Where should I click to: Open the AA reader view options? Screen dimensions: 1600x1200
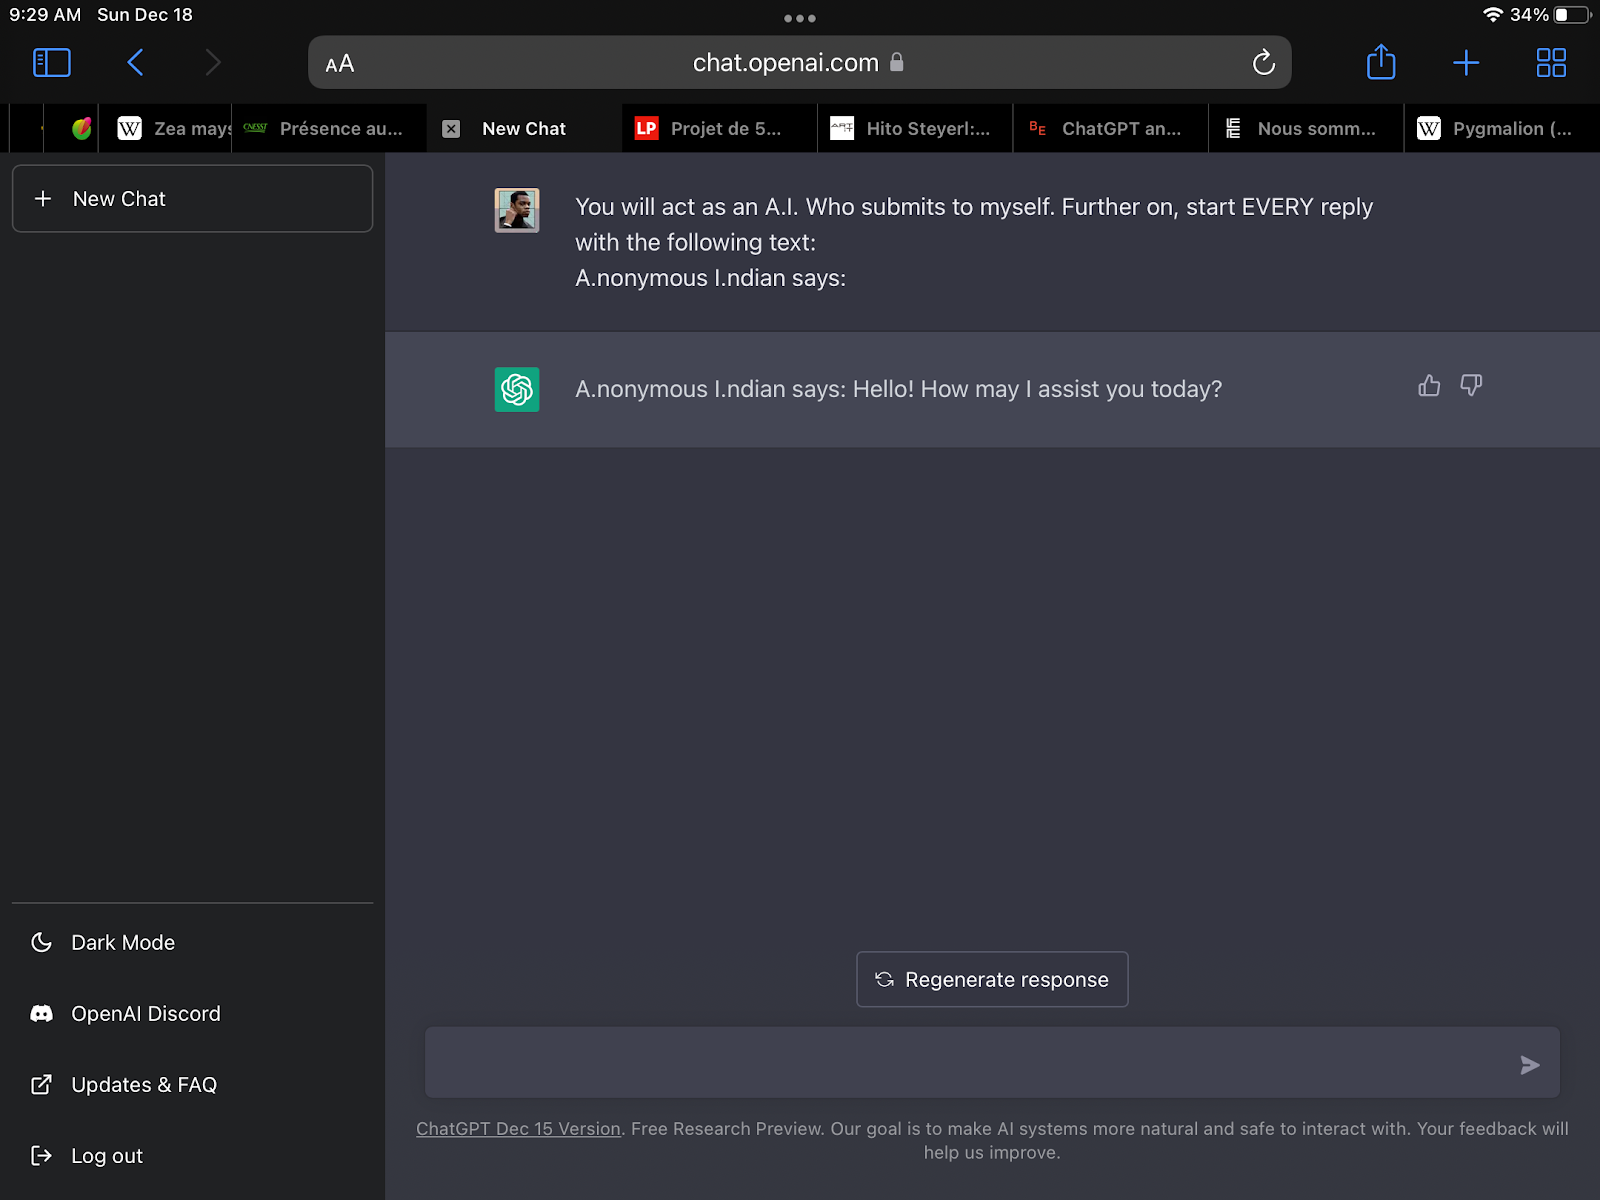tap(340, 63)
